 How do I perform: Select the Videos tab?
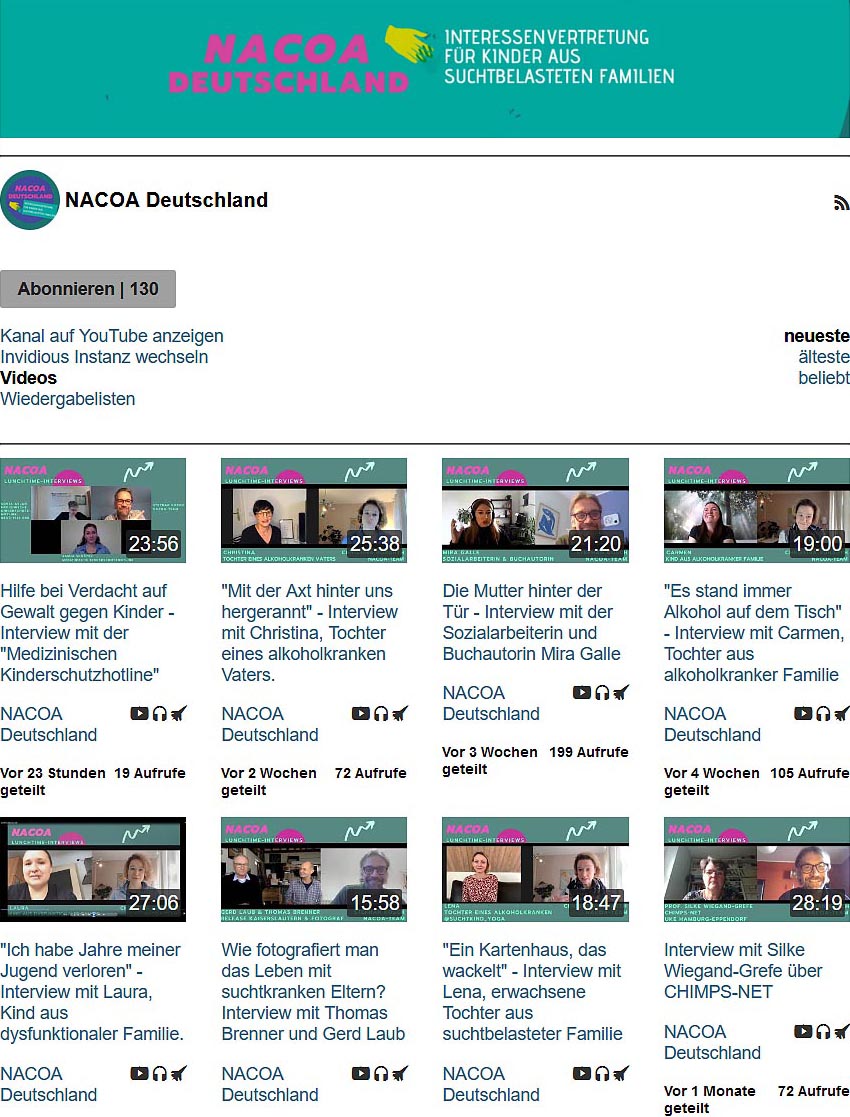point(28,378)
